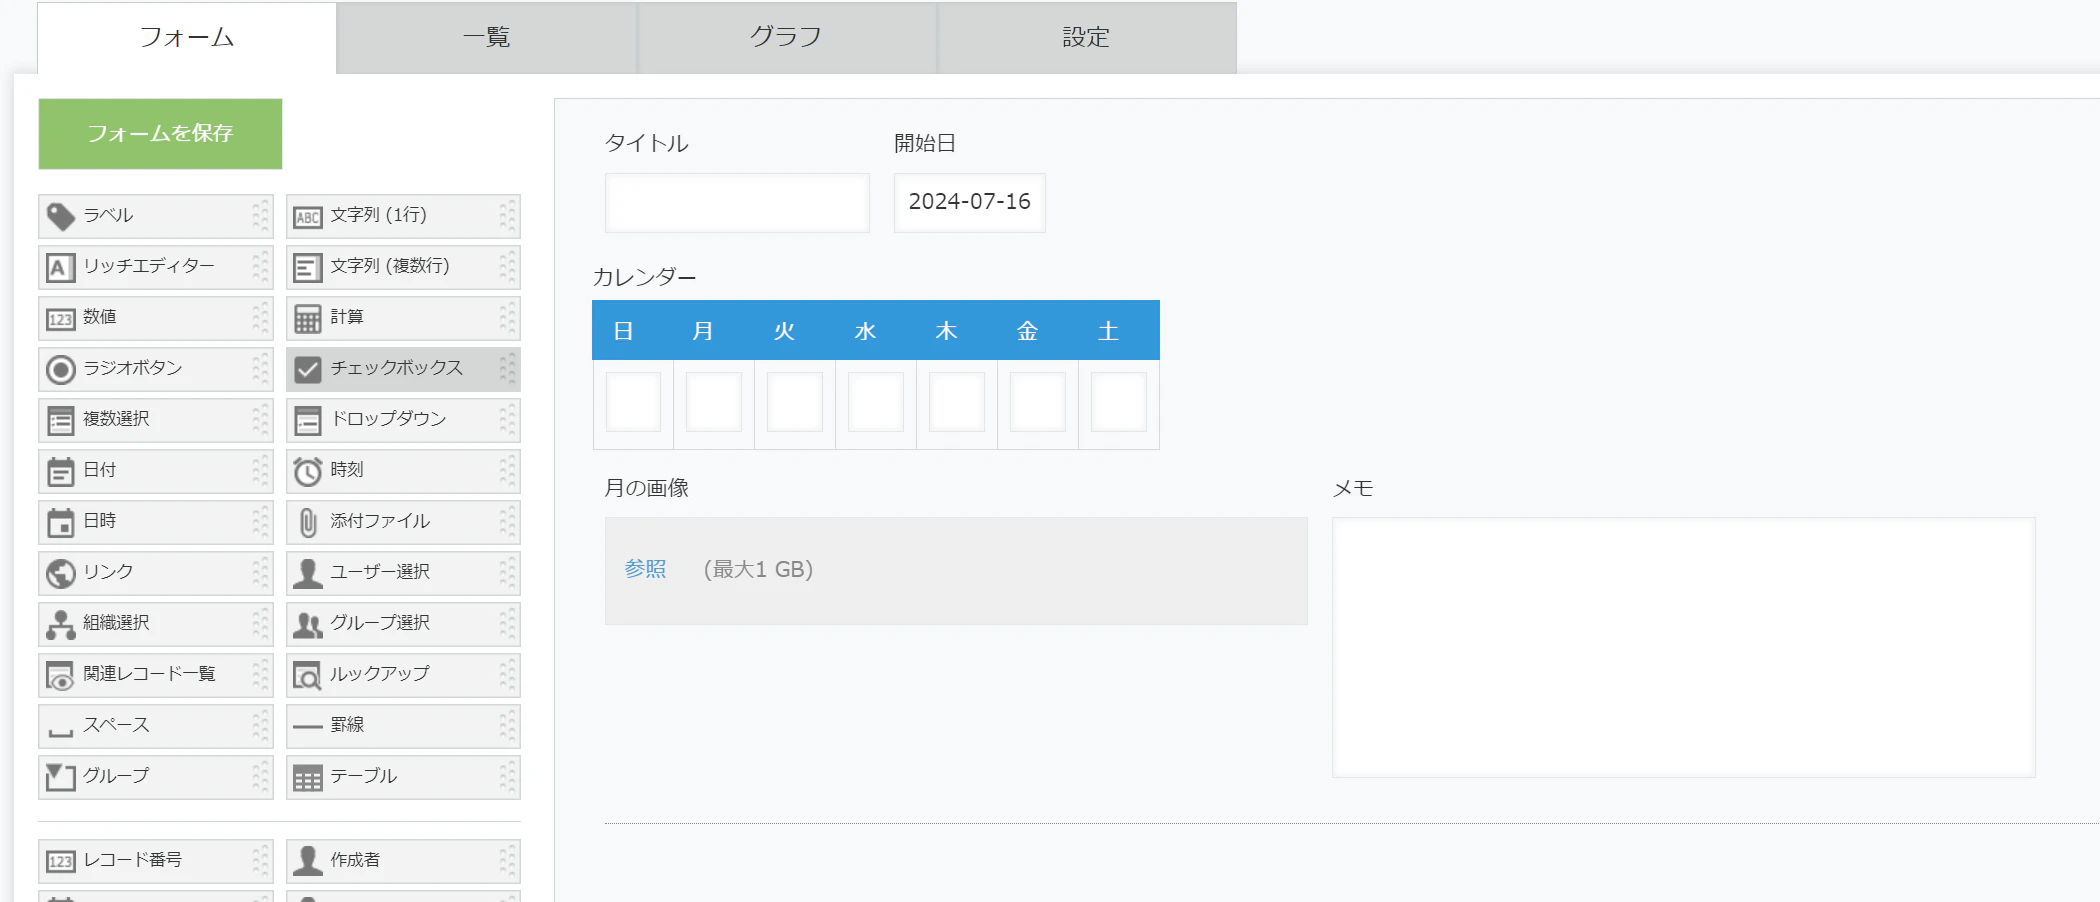Click the リンク globe icon
This screenshot has height=902, width=2100.
tap(61, 573)
